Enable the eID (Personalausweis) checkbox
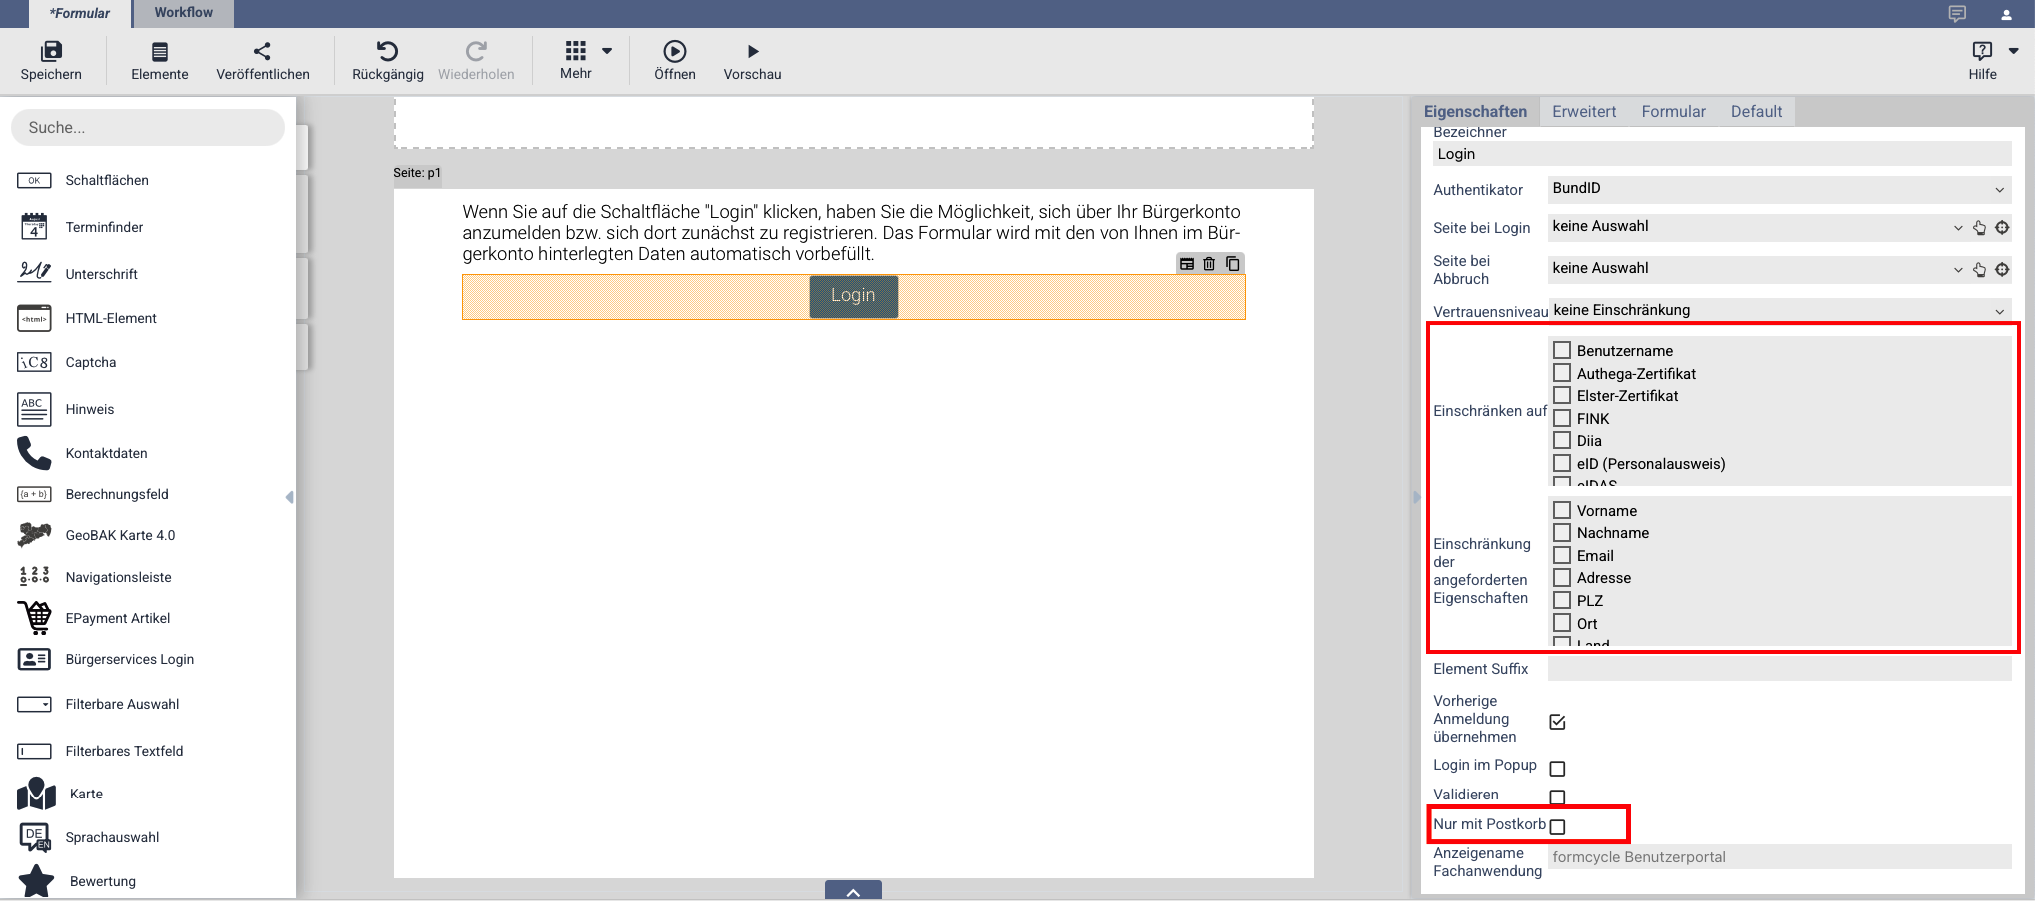 pos(1562,463)
